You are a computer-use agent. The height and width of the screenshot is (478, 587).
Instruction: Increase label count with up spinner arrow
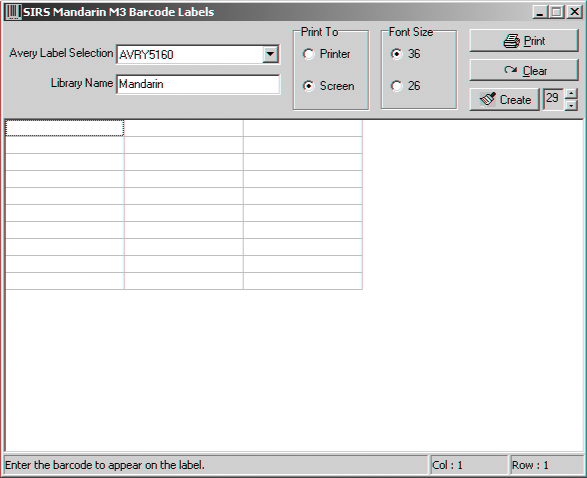(x=571, y=94)
